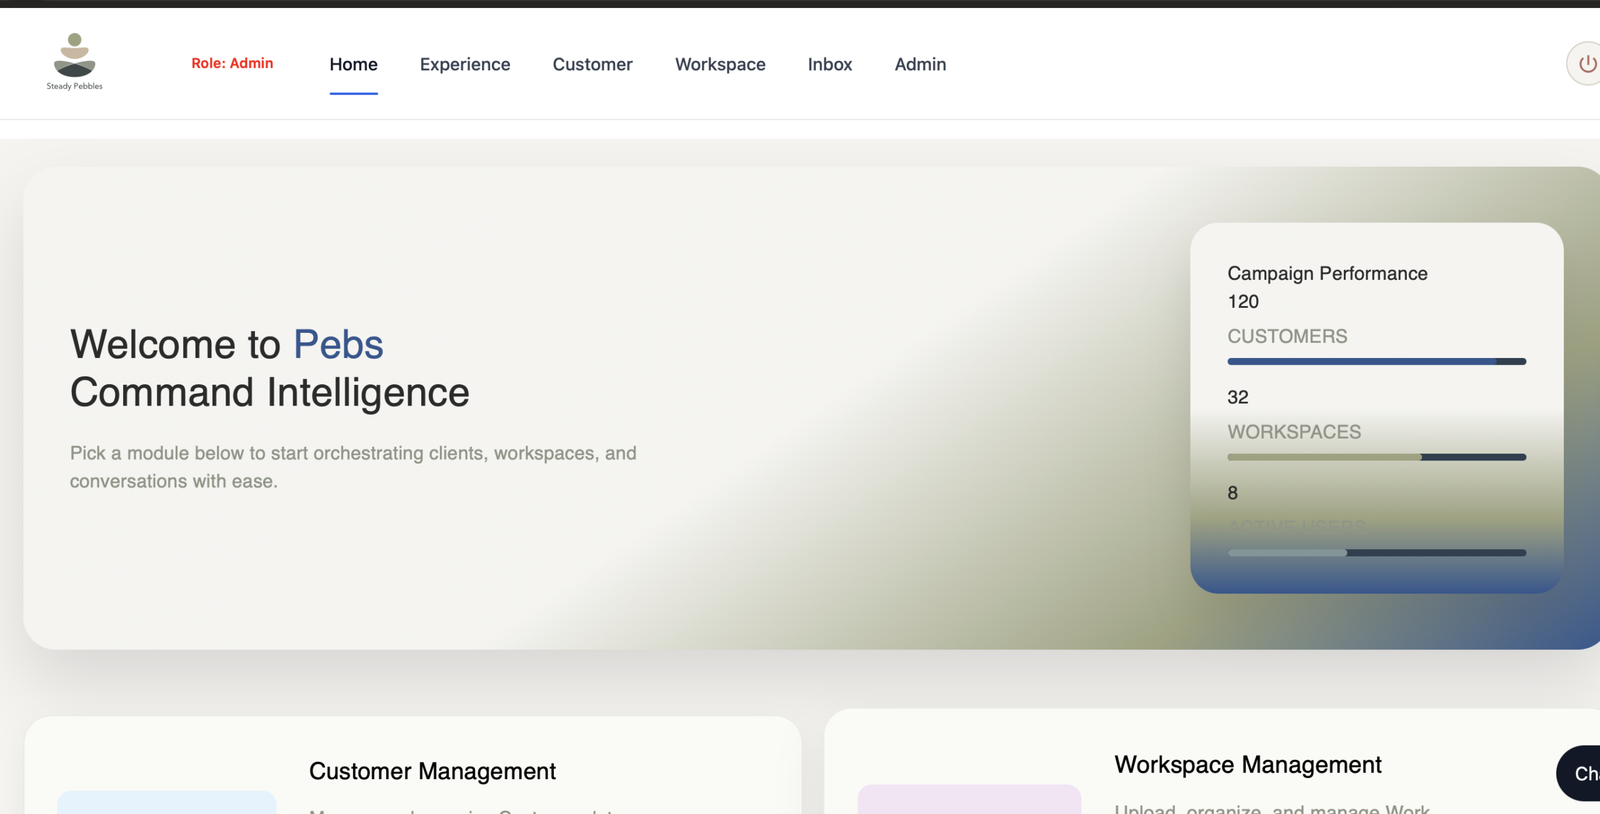Click the bottom Active Users progress bar

click(1376, 552)
